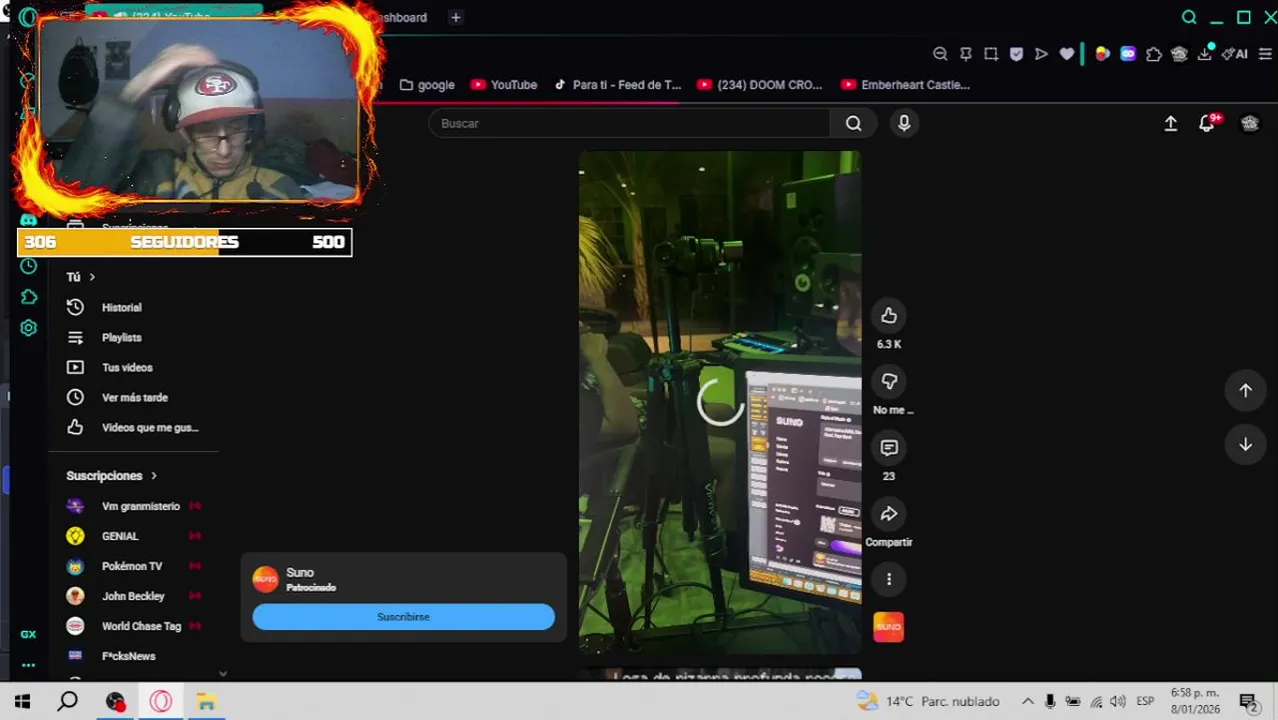
Task: Open Opera sidebar settings gear icon
Action: coord(28,328)
